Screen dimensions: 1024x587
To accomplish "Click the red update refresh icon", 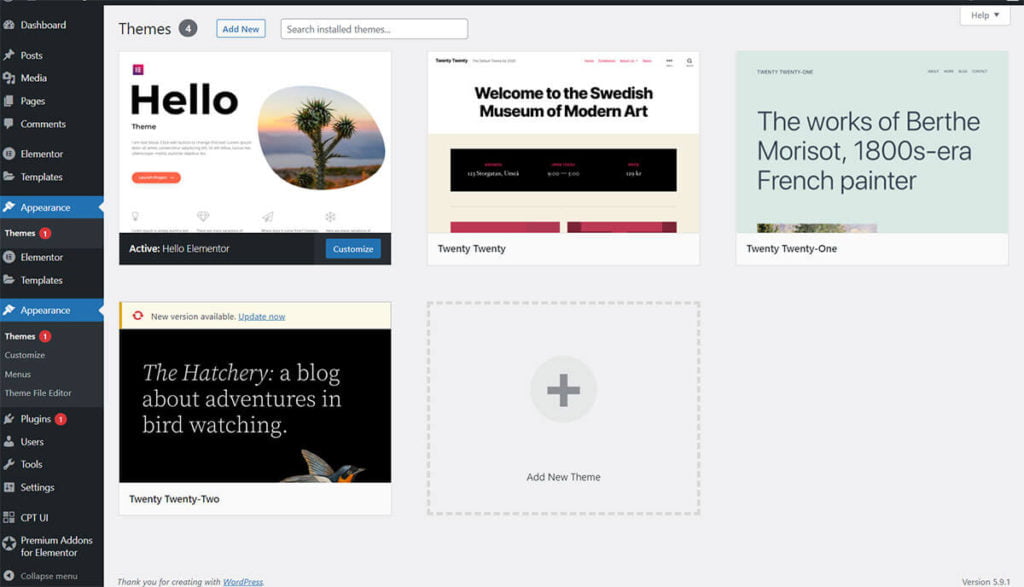I will tap(138, 316).
